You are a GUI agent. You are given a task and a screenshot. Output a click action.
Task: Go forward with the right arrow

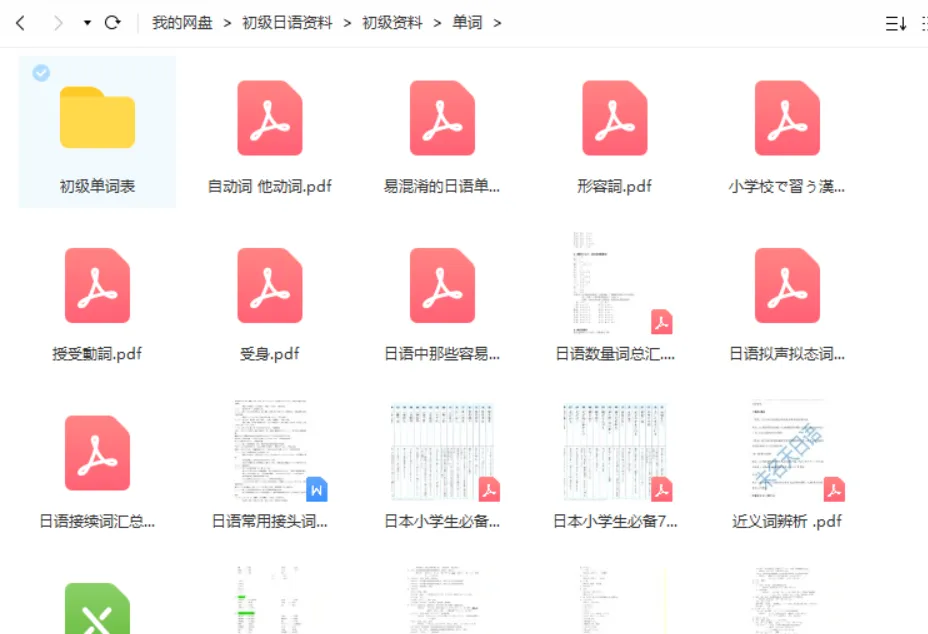tap(57, 23)
